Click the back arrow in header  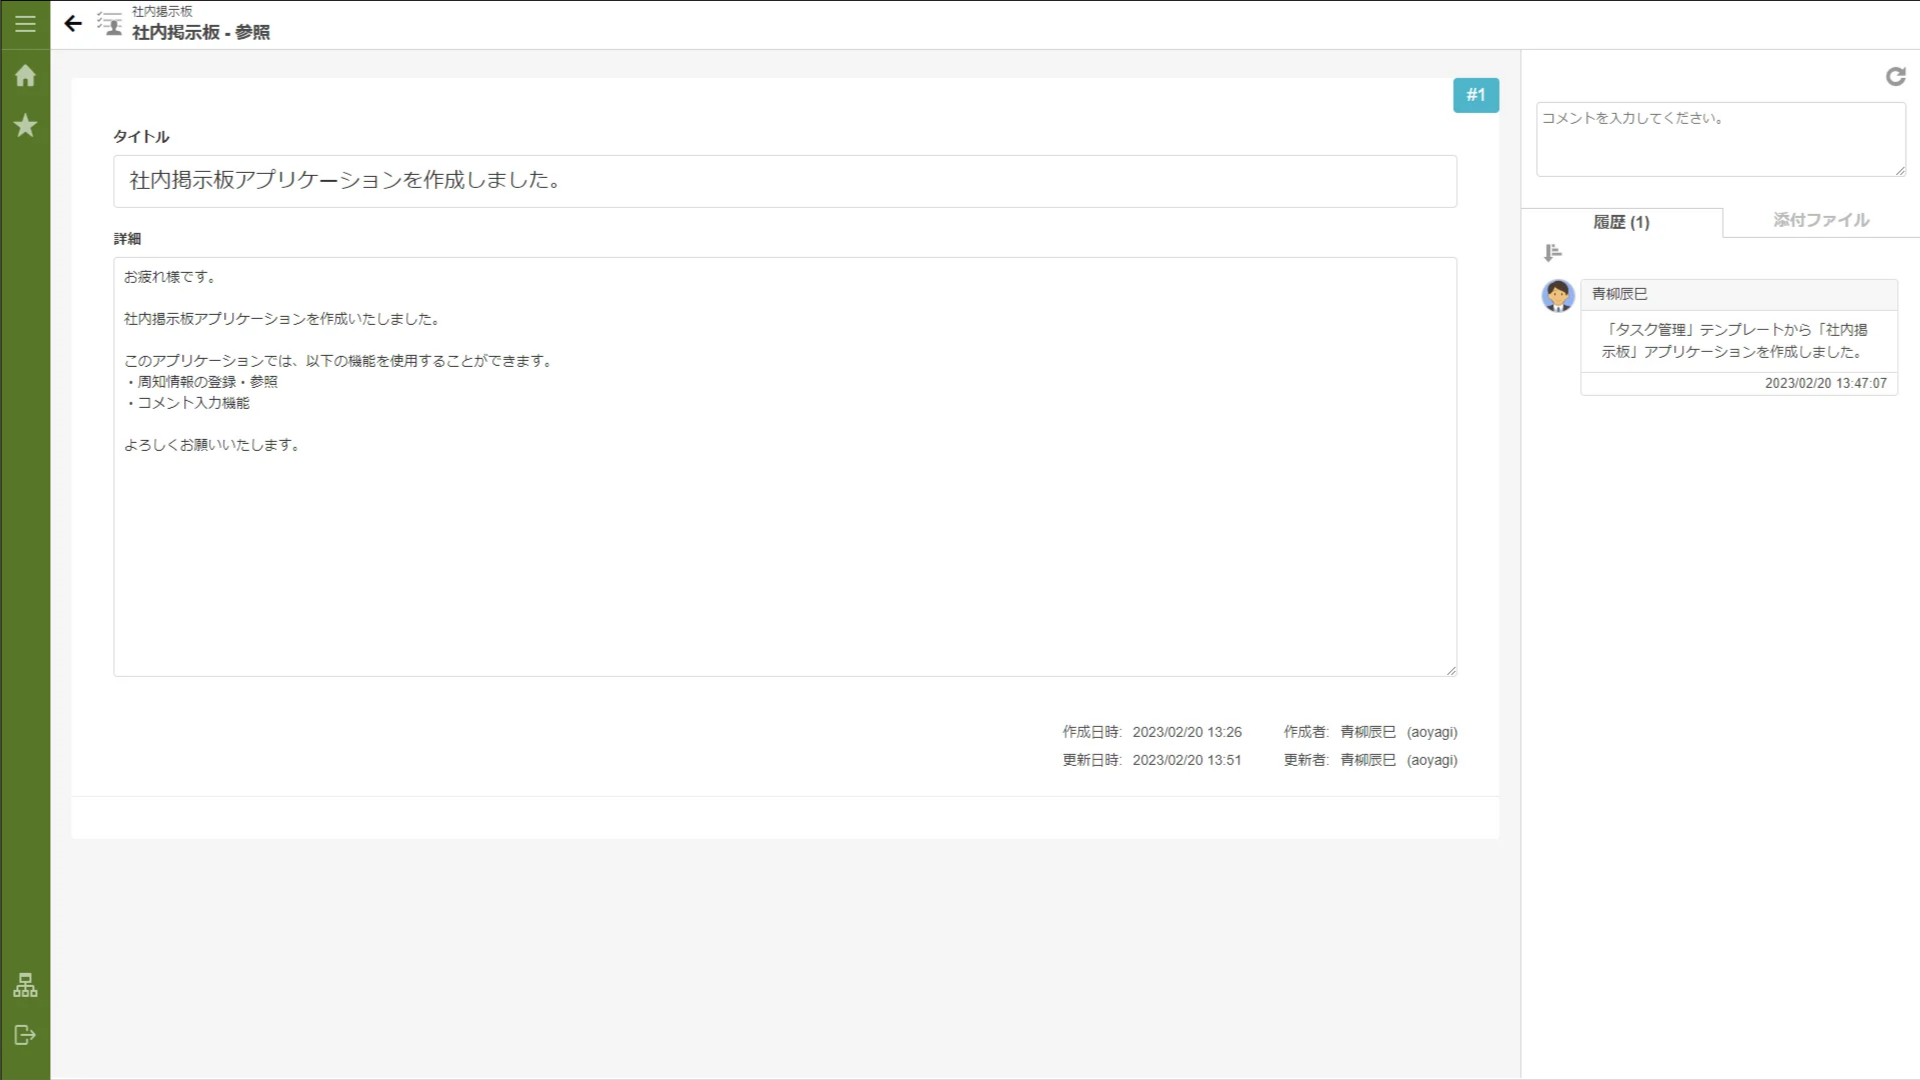(x=73, y=24)
